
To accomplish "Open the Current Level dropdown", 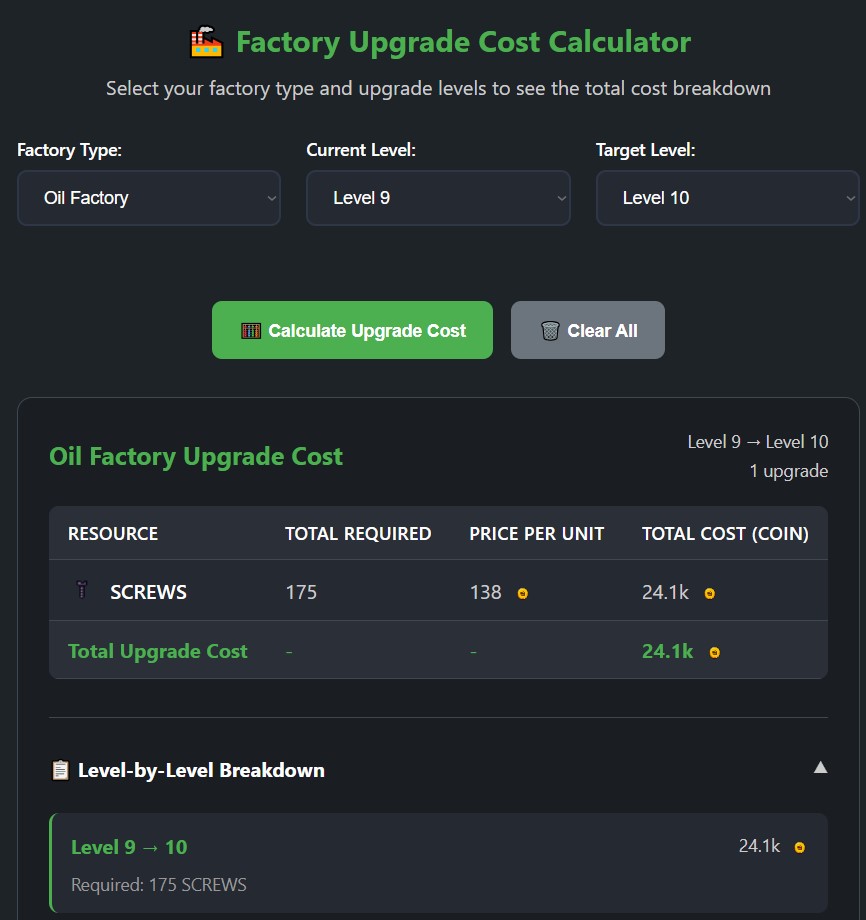I will 438,197.
